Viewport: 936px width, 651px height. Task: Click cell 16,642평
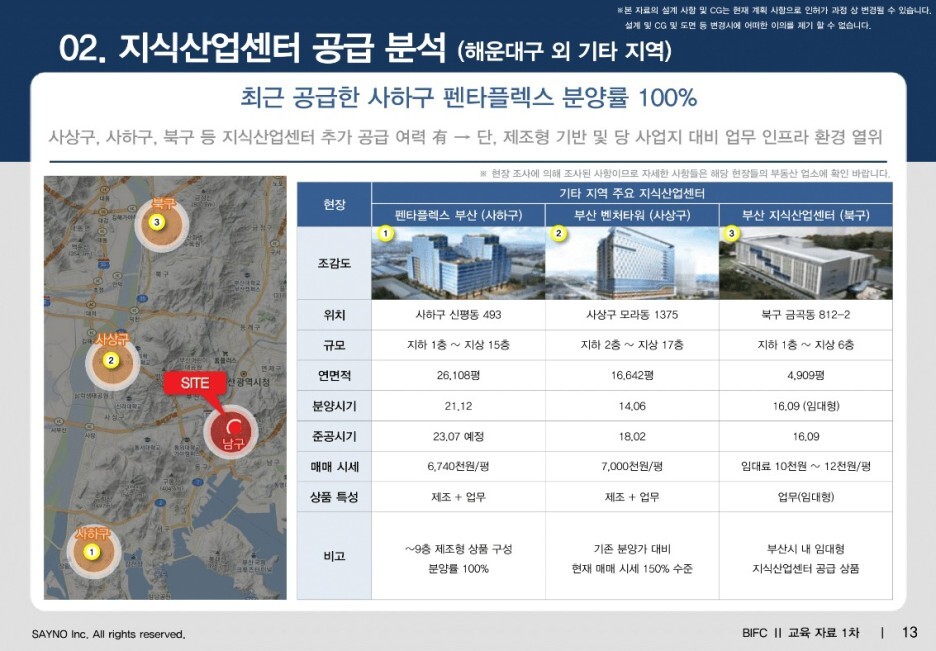pos(632,375)
